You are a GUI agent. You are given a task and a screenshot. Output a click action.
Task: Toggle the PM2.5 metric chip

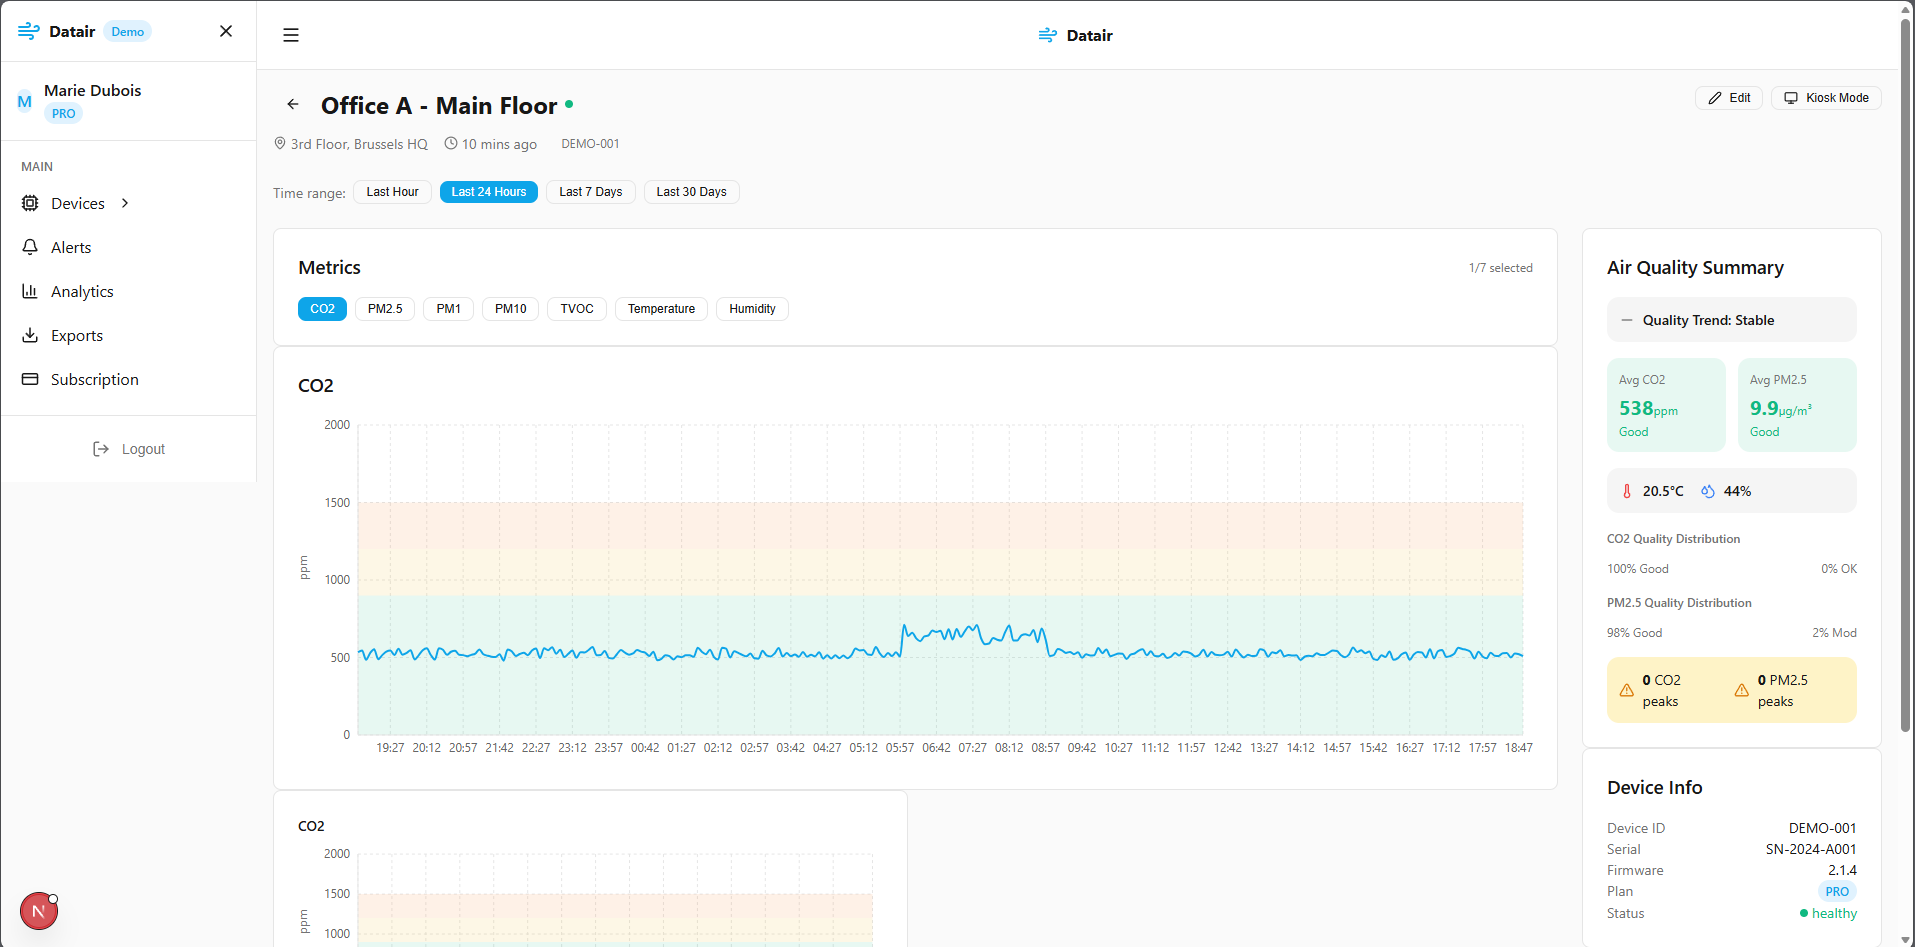click(x=385, y=309)
